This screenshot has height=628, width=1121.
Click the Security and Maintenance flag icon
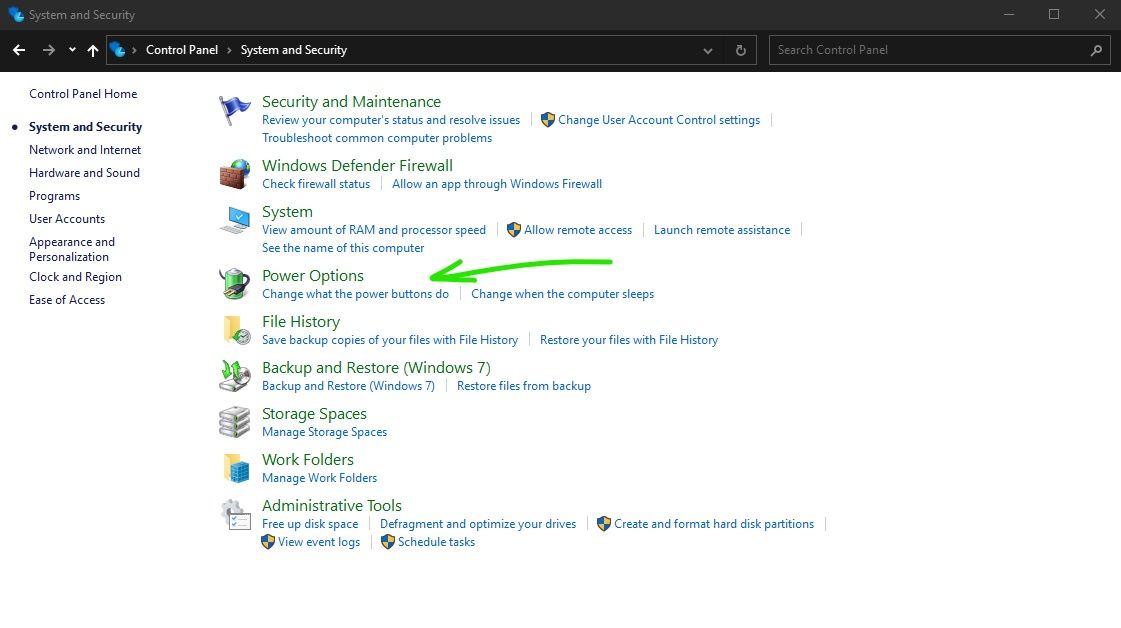click(234, 110)
